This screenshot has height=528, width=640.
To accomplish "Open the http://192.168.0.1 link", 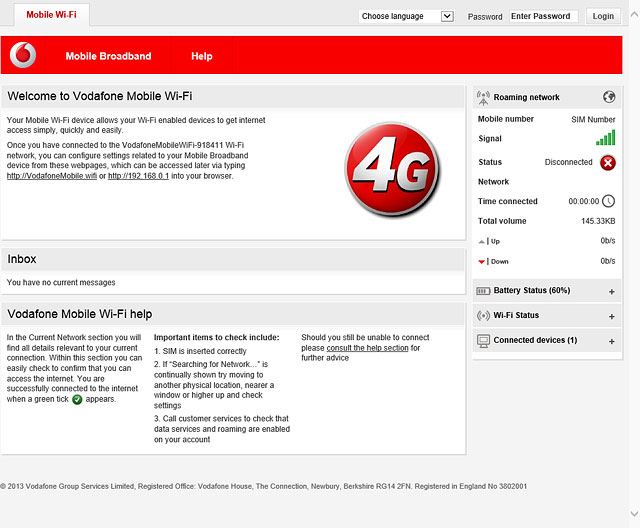I will point(138,176).
